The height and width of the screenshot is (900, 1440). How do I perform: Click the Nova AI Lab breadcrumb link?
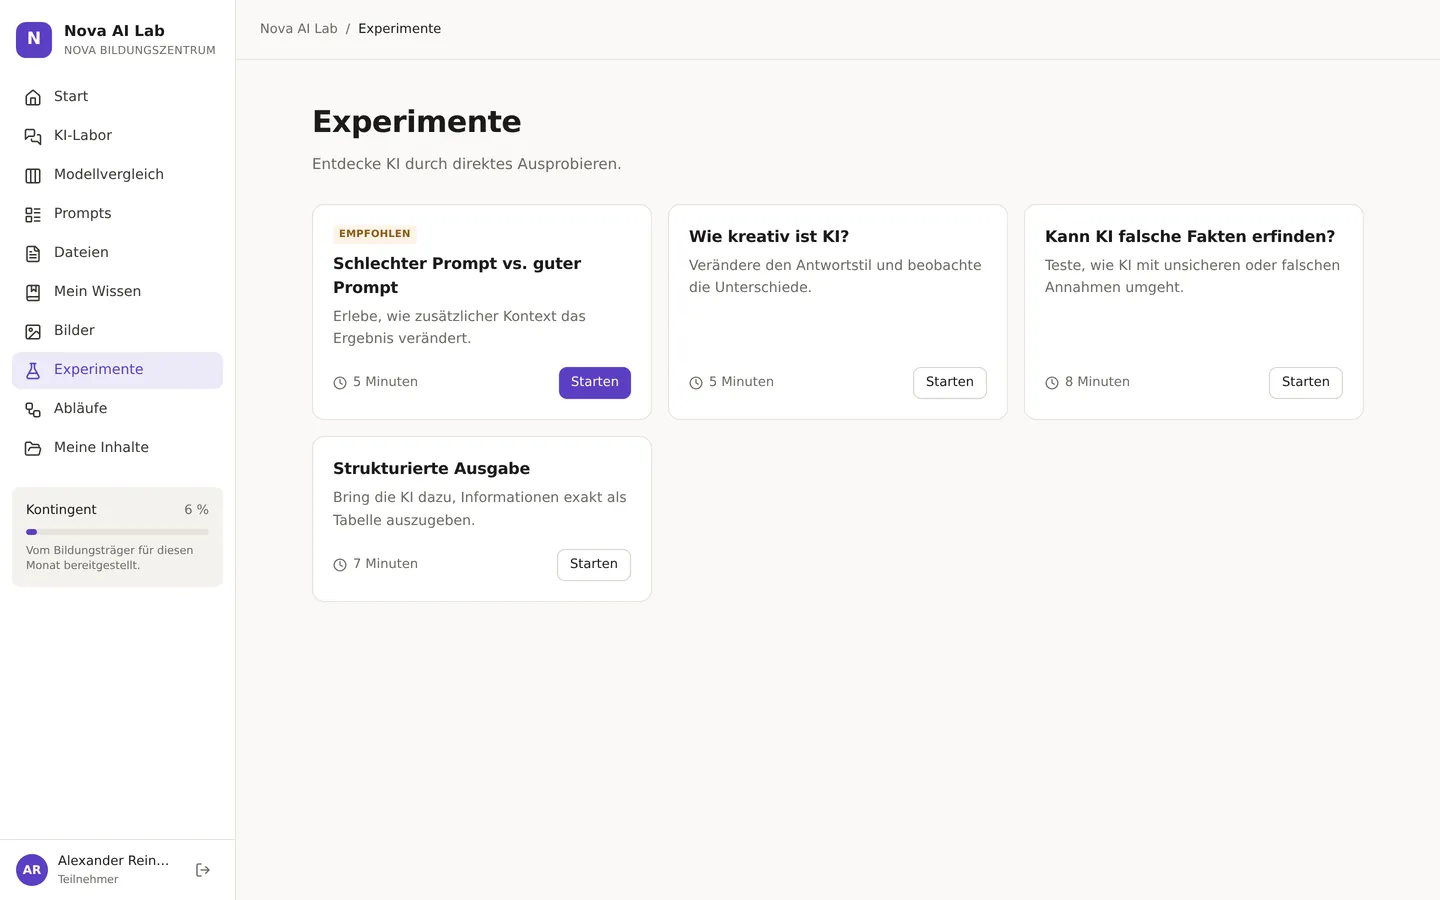[x=299, y=29]
